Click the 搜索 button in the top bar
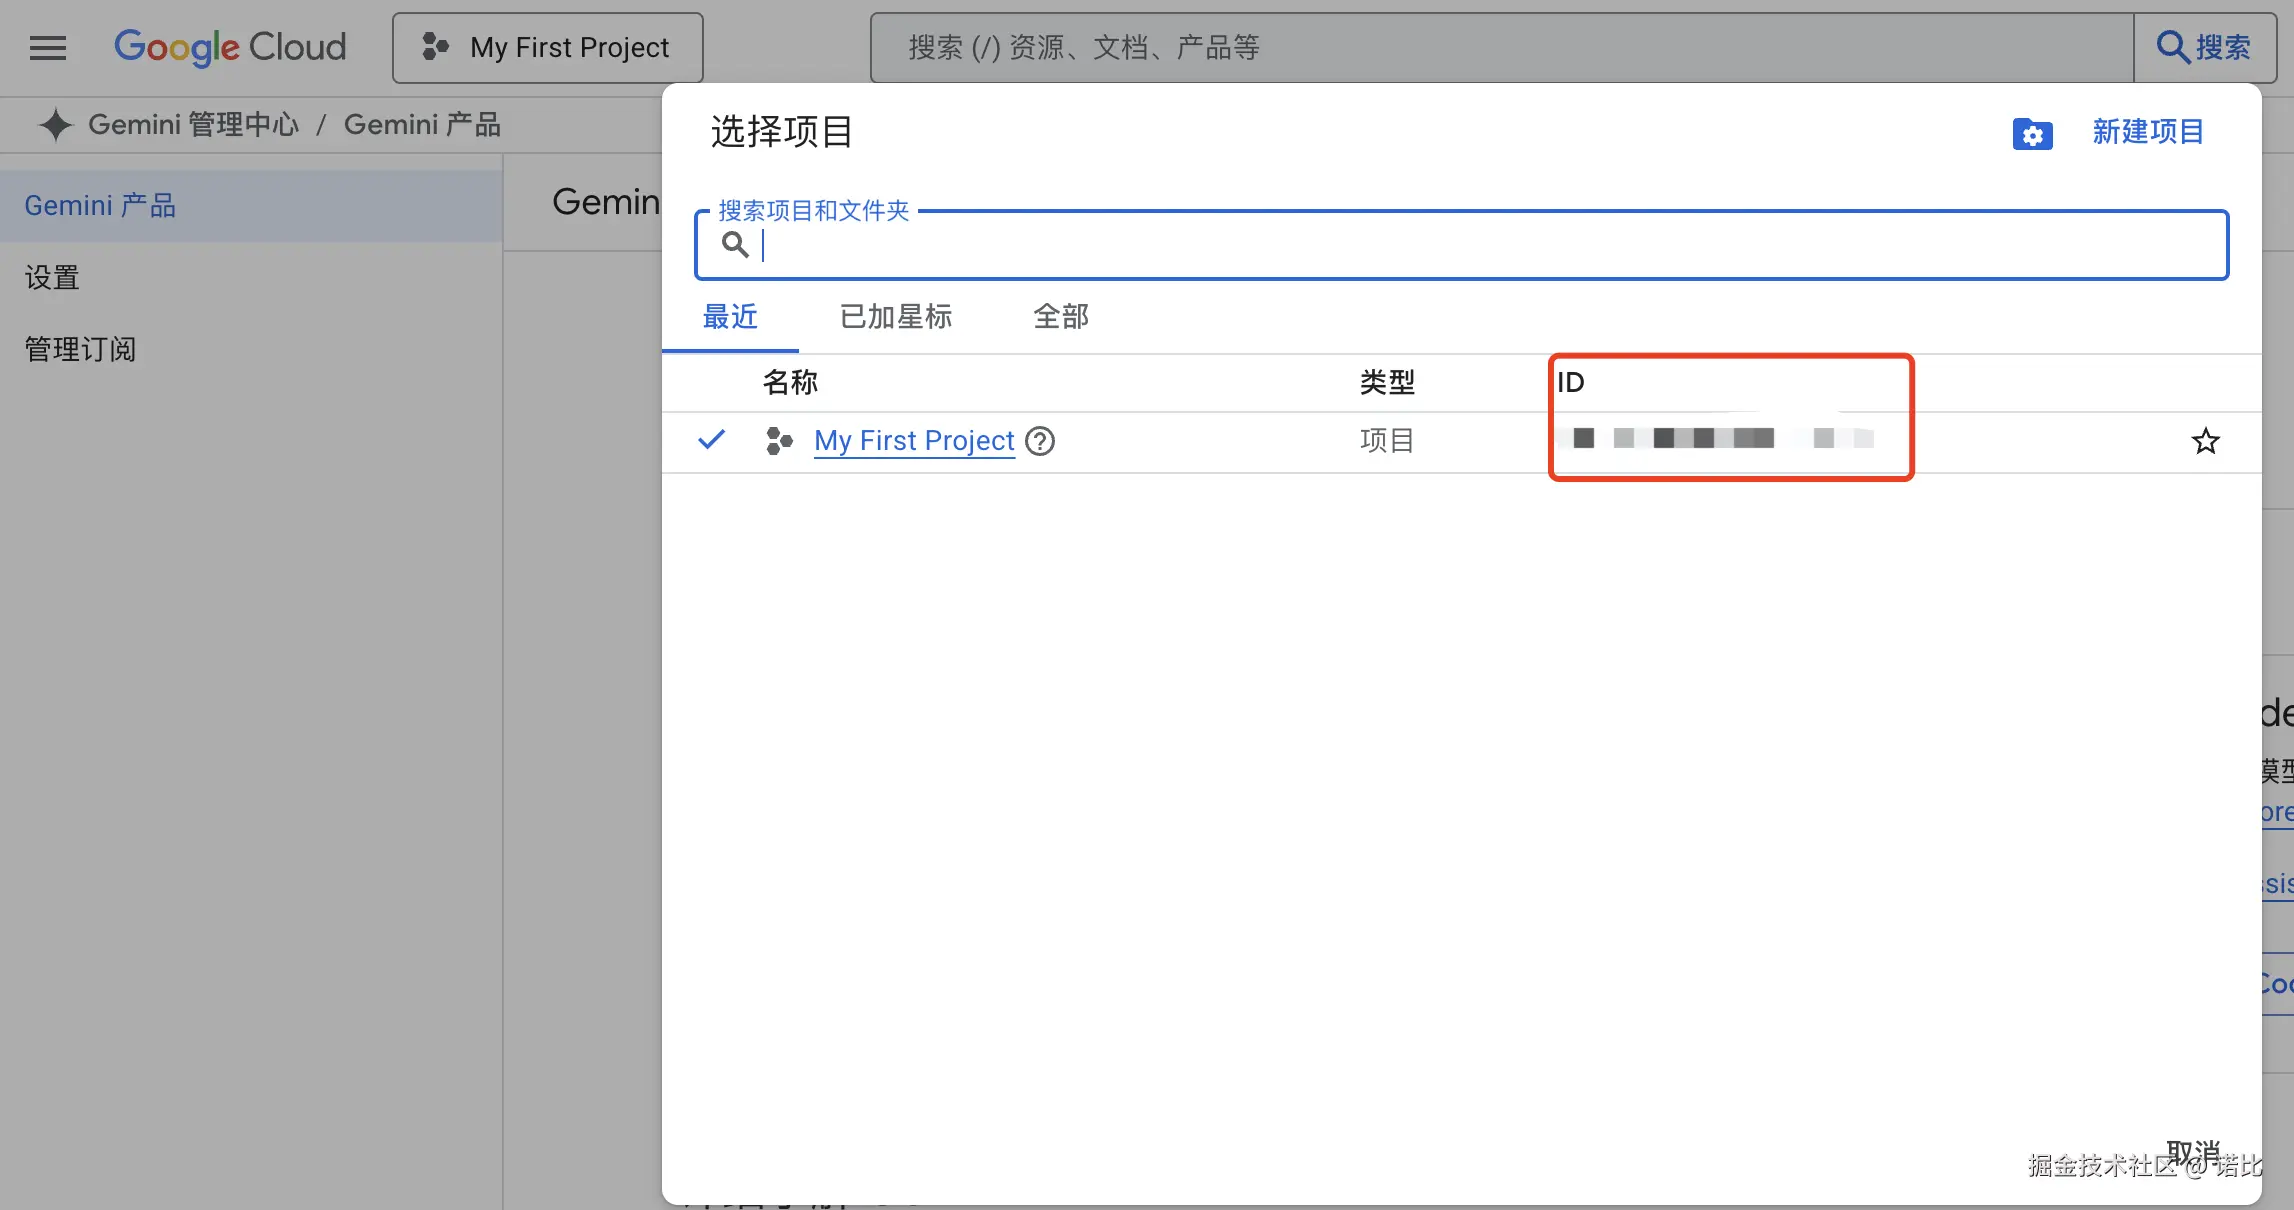2294x1210 pixels. pyautogui.click(x=2204, y=47)
